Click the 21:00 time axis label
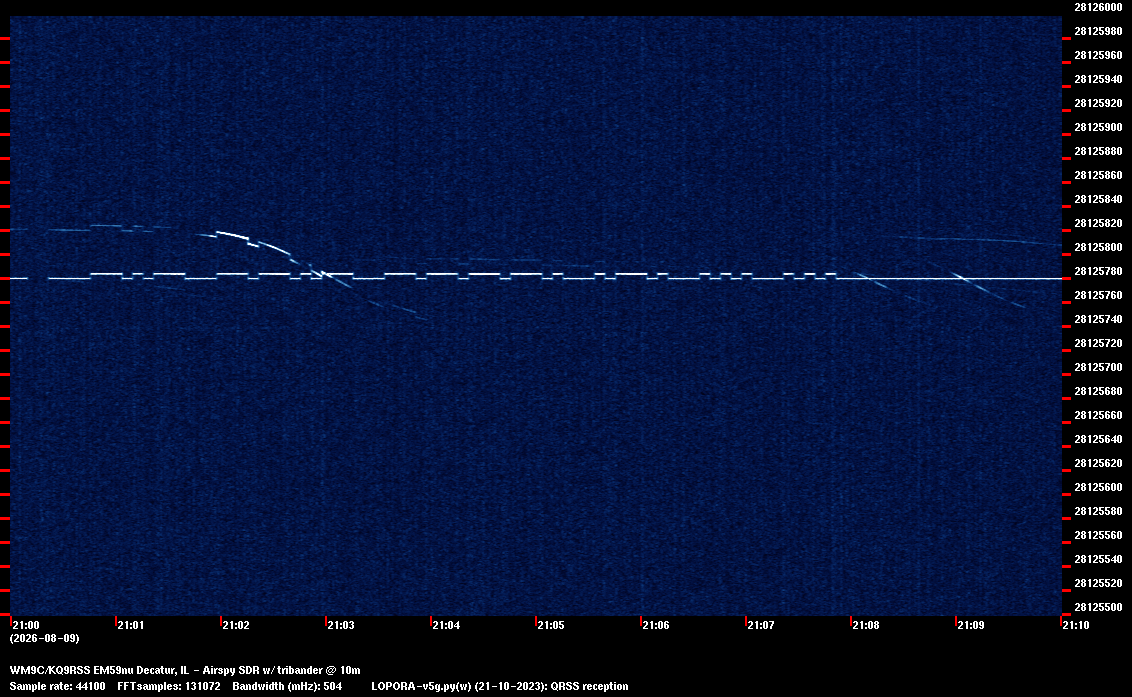This screenshot has height=697, width=1132. coord(26,625)
